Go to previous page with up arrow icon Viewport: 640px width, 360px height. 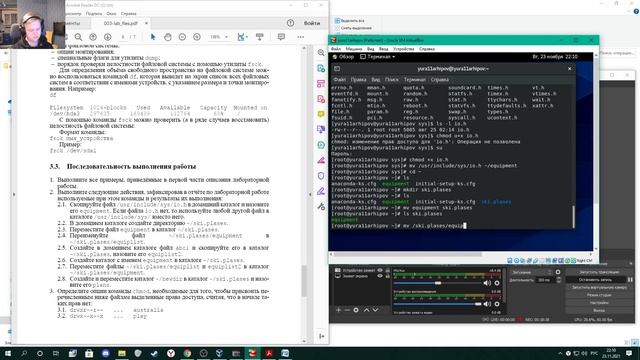point(93,37)
